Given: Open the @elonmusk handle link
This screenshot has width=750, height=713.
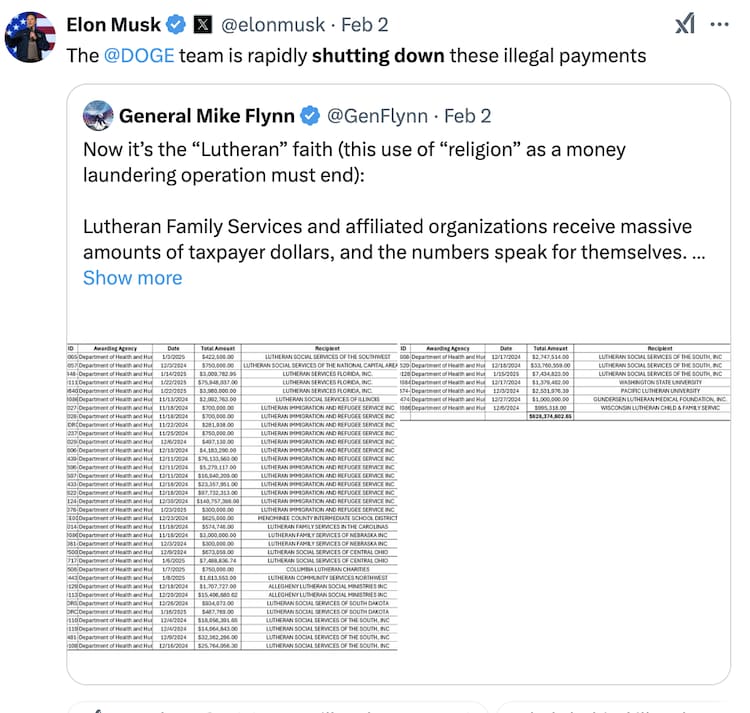Looking at the screenshot, I should click(x=273, y=25).
